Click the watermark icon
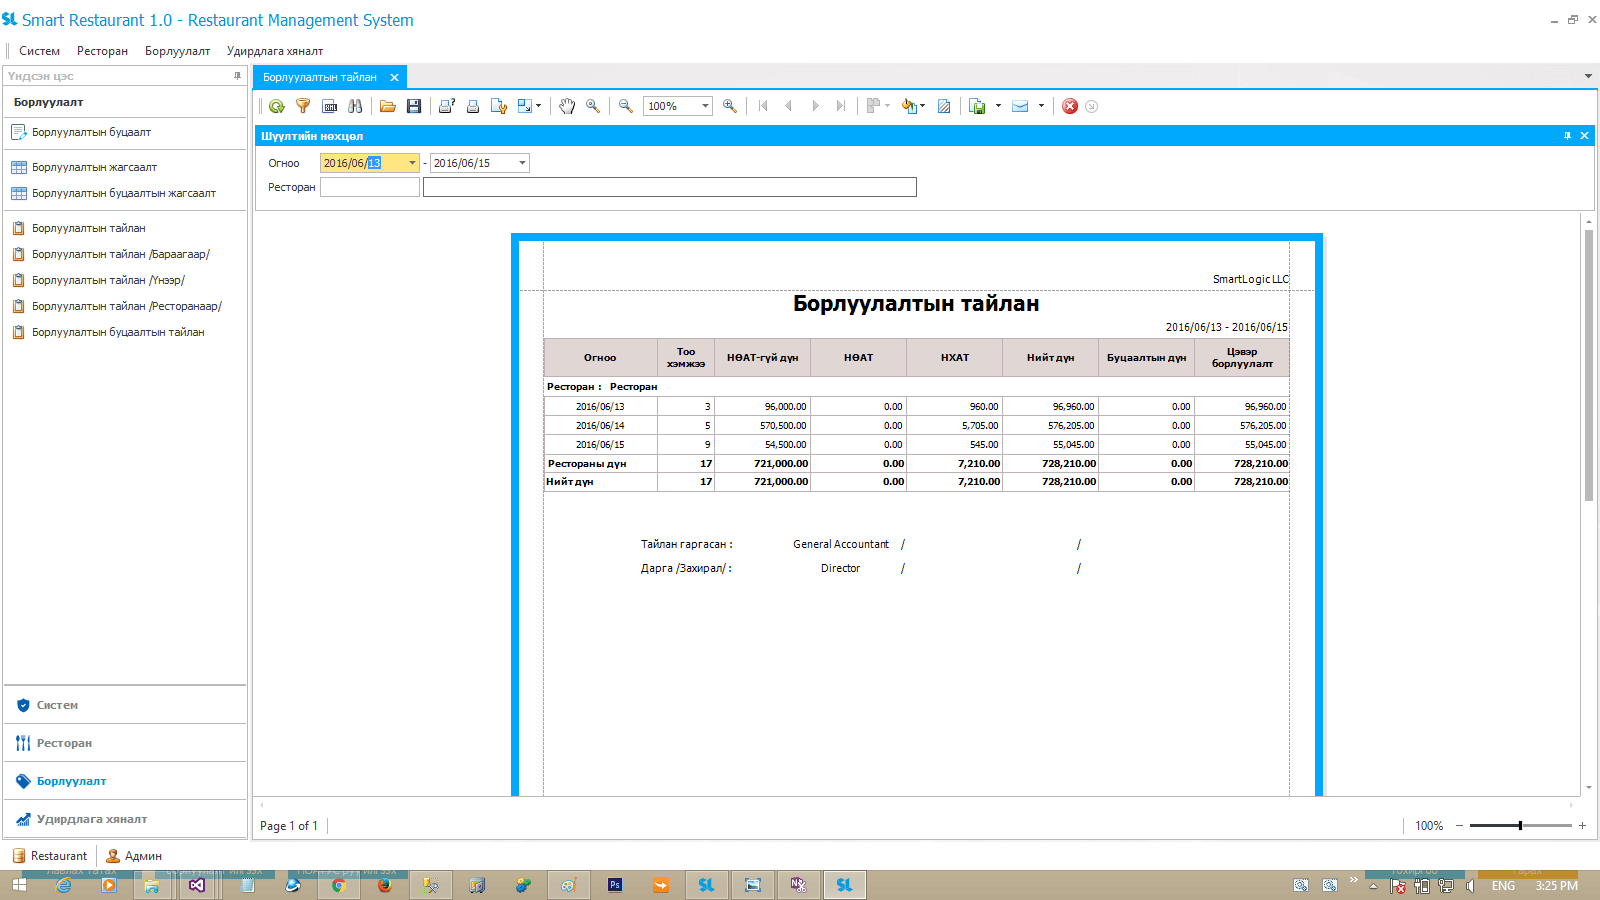 pyautogui.click(x=944, y=106)
